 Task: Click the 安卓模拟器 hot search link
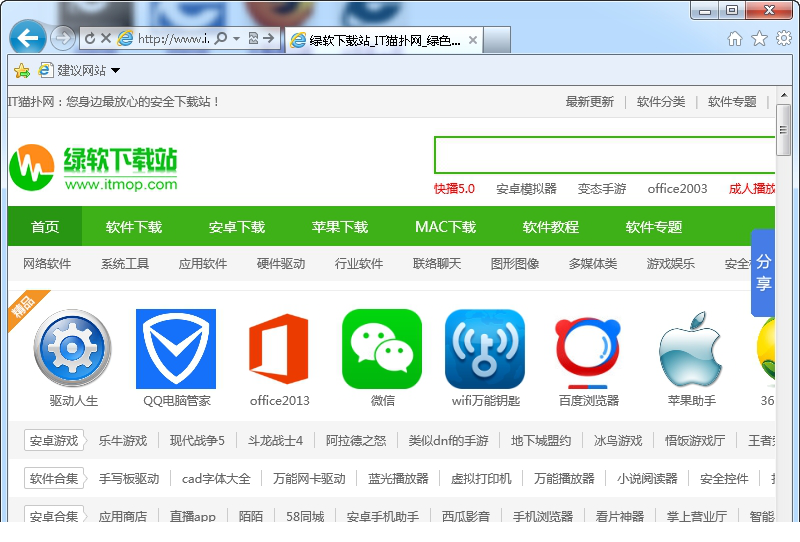coord(526,189)
